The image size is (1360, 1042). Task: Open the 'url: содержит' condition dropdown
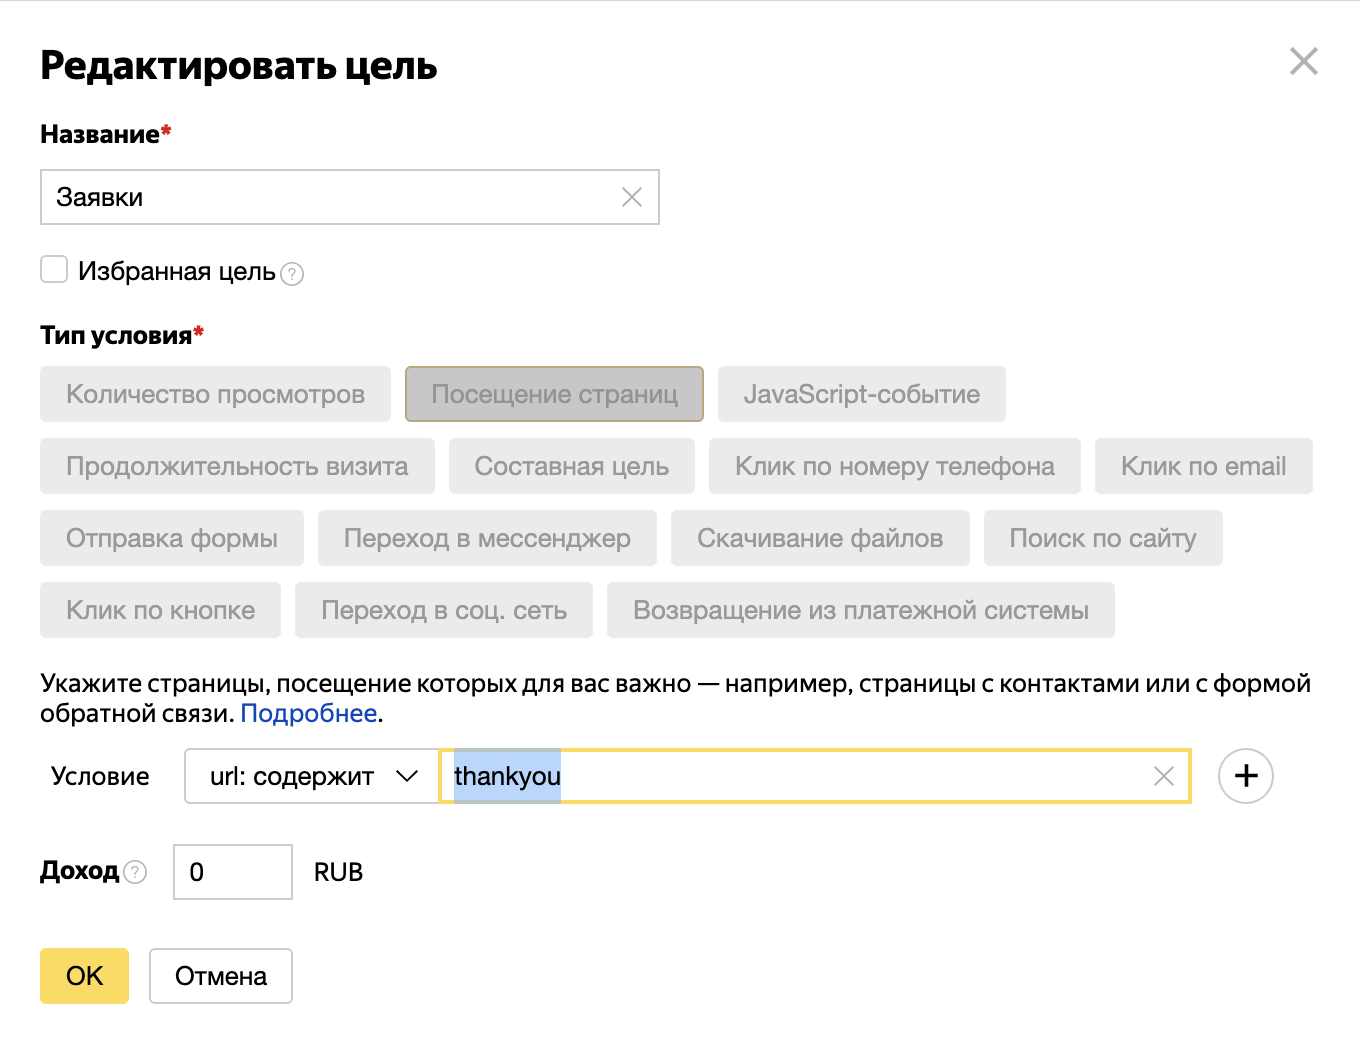tap(312, 776)
